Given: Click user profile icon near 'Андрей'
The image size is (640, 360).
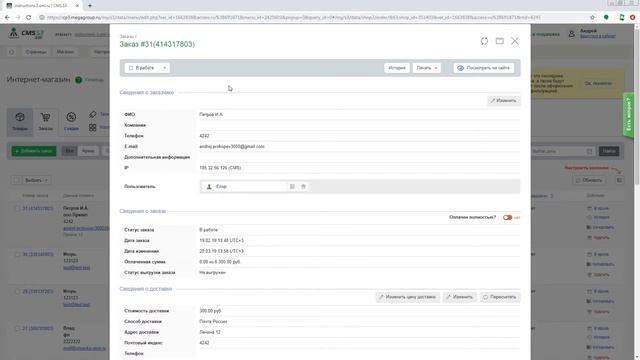Looking at the screenshot, I should click(x=571, y=34).
